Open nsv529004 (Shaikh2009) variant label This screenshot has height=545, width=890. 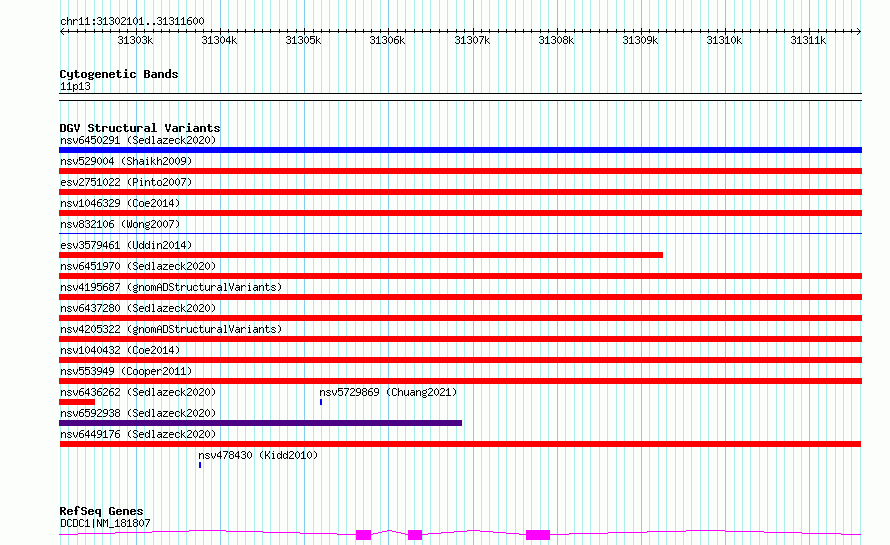pyautogui.click(x=126, y=161)
